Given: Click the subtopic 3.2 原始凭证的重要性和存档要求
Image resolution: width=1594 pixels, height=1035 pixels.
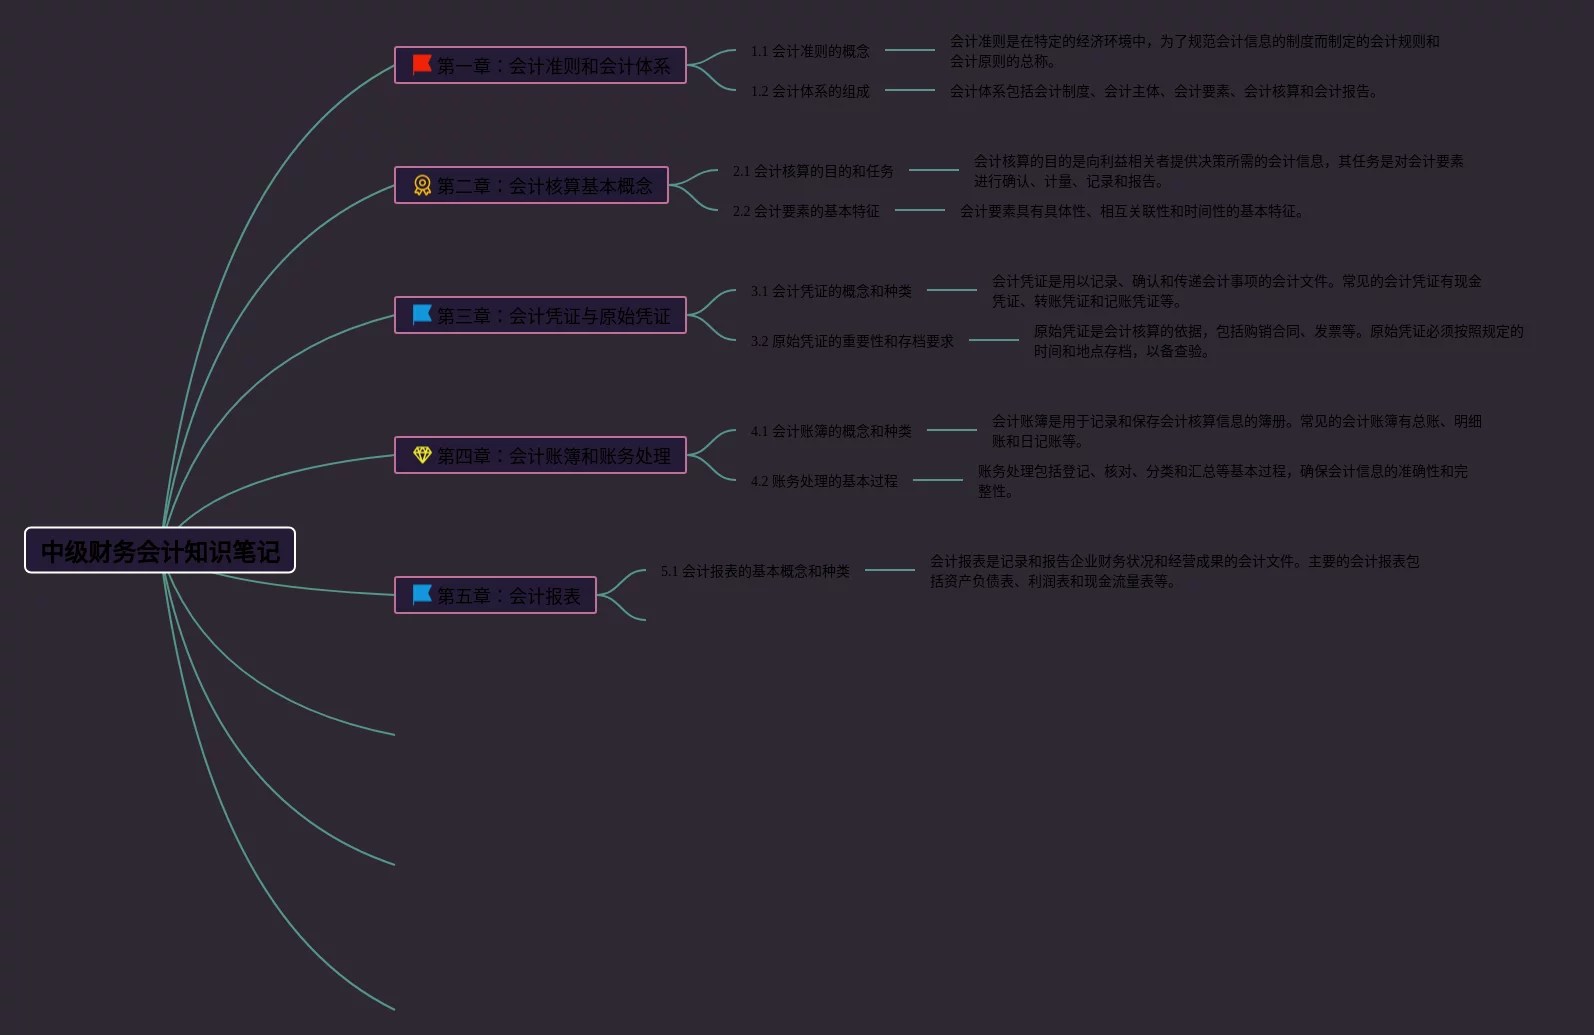Looking at the screenshot, I should click(852, 341).
